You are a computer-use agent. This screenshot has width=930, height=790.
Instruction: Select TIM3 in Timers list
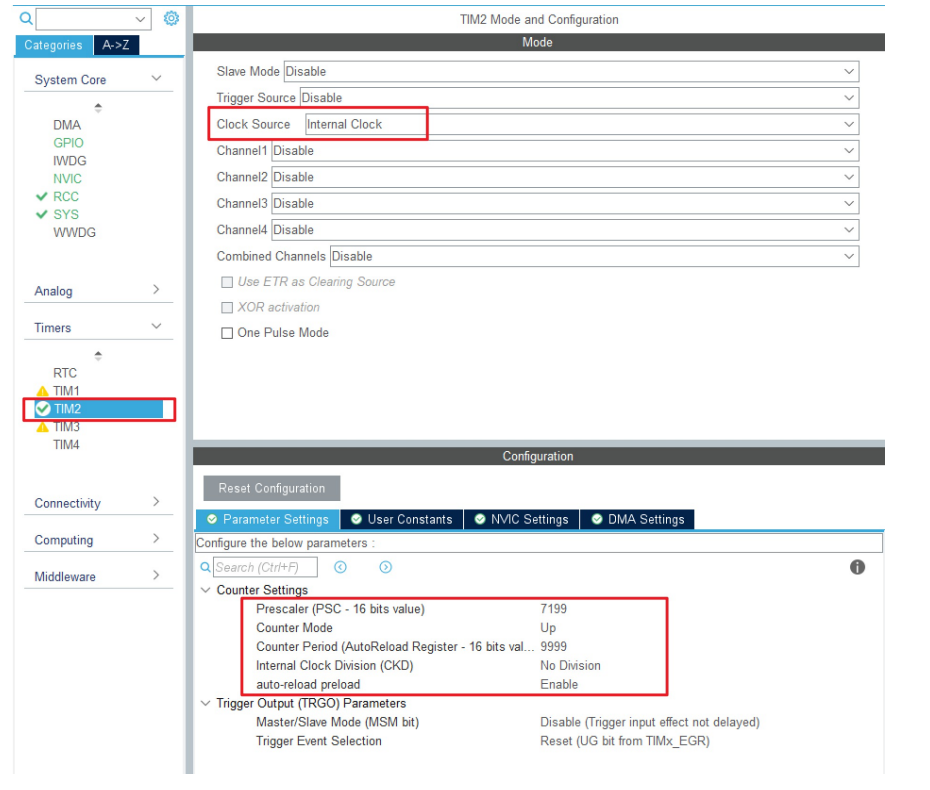point(66,427)
